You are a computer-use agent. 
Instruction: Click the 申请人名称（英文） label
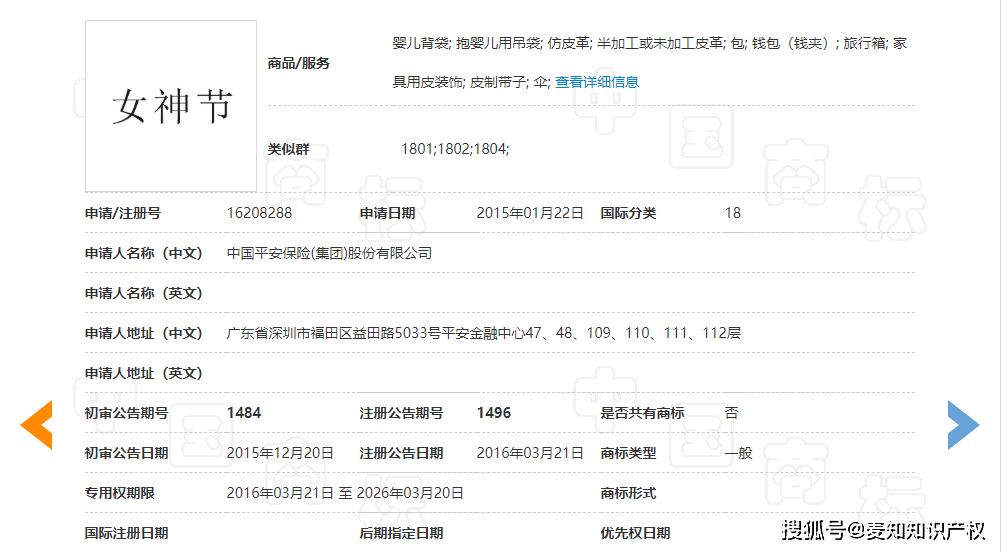144,293
